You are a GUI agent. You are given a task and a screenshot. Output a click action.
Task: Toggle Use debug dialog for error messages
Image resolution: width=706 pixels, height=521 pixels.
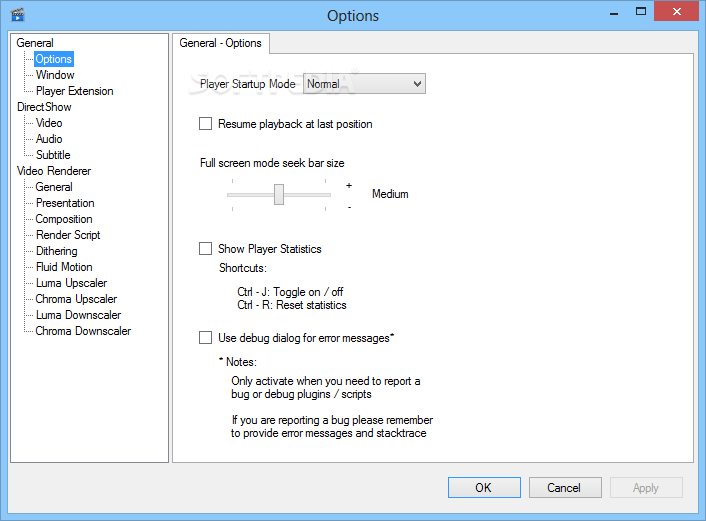205,338
